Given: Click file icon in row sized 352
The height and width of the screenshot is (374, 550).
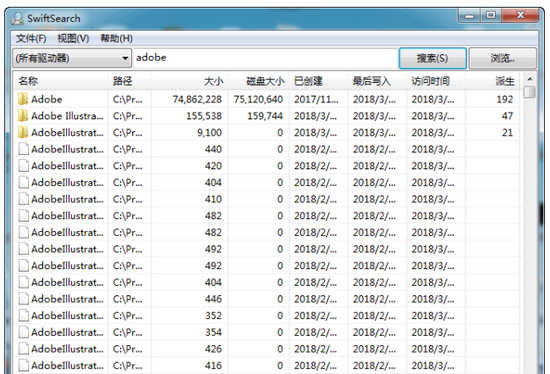Looking at the screenshot, I should [23, 315].
